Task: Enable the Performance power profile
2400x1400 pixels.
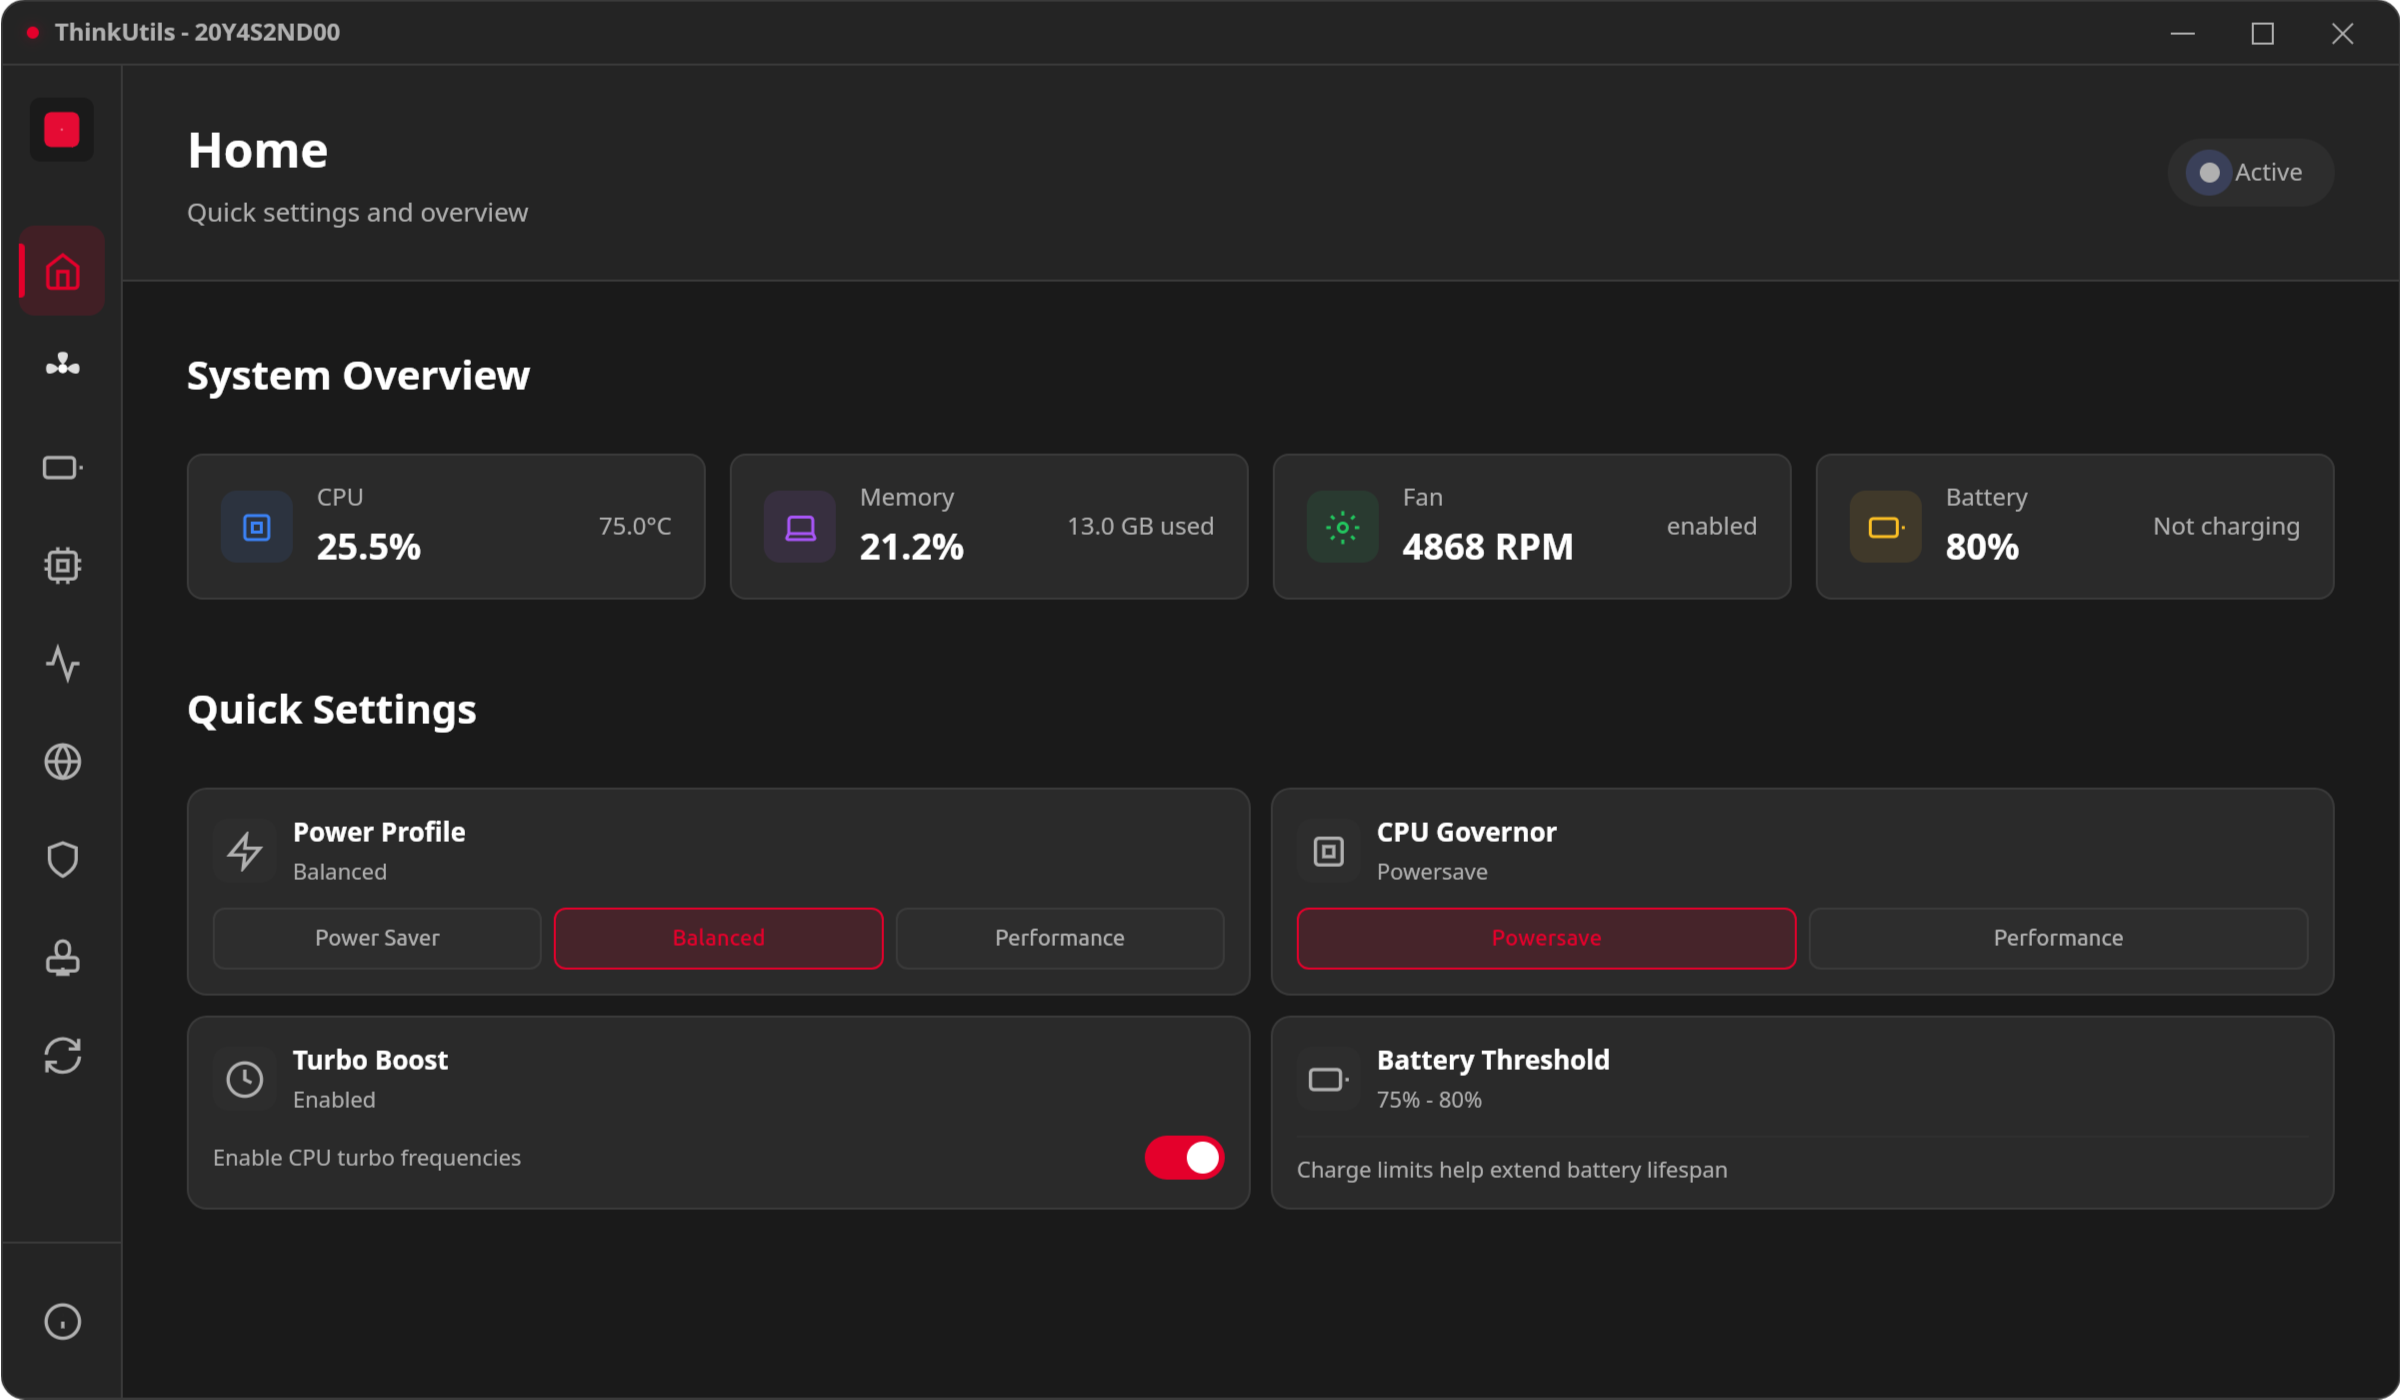Action: (x=1059, y=938)
